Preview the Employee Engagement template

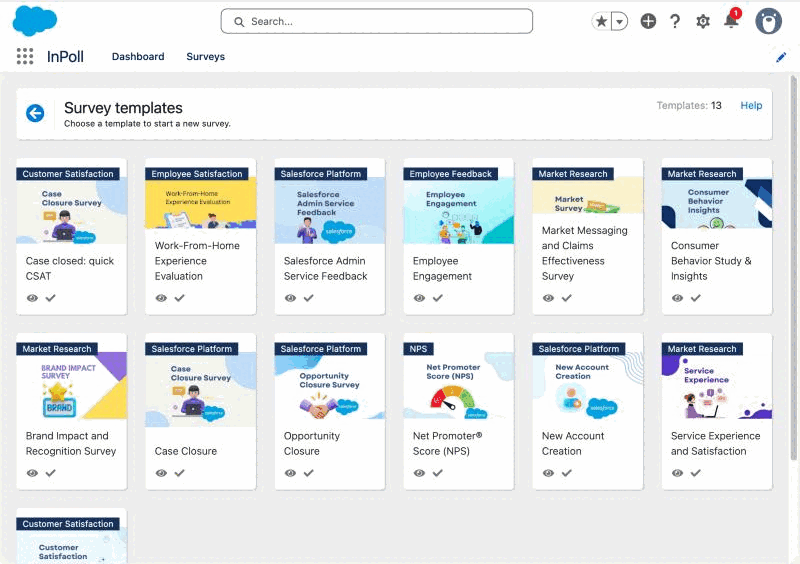[419, 298]
